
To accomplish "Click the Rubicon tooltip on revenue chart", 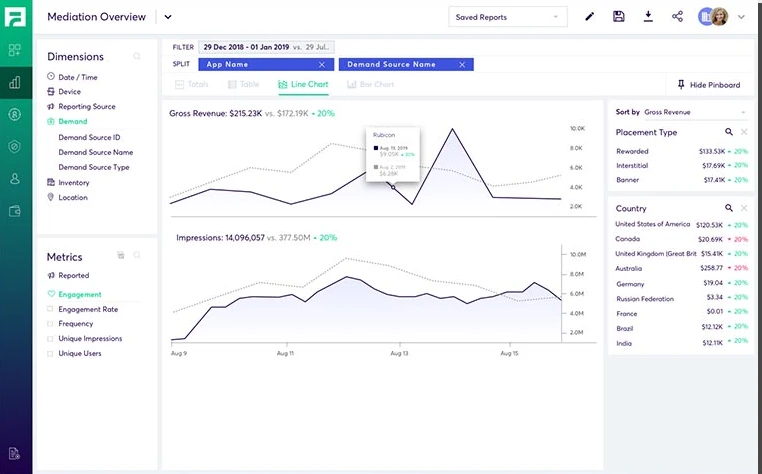I will [393, 154].
